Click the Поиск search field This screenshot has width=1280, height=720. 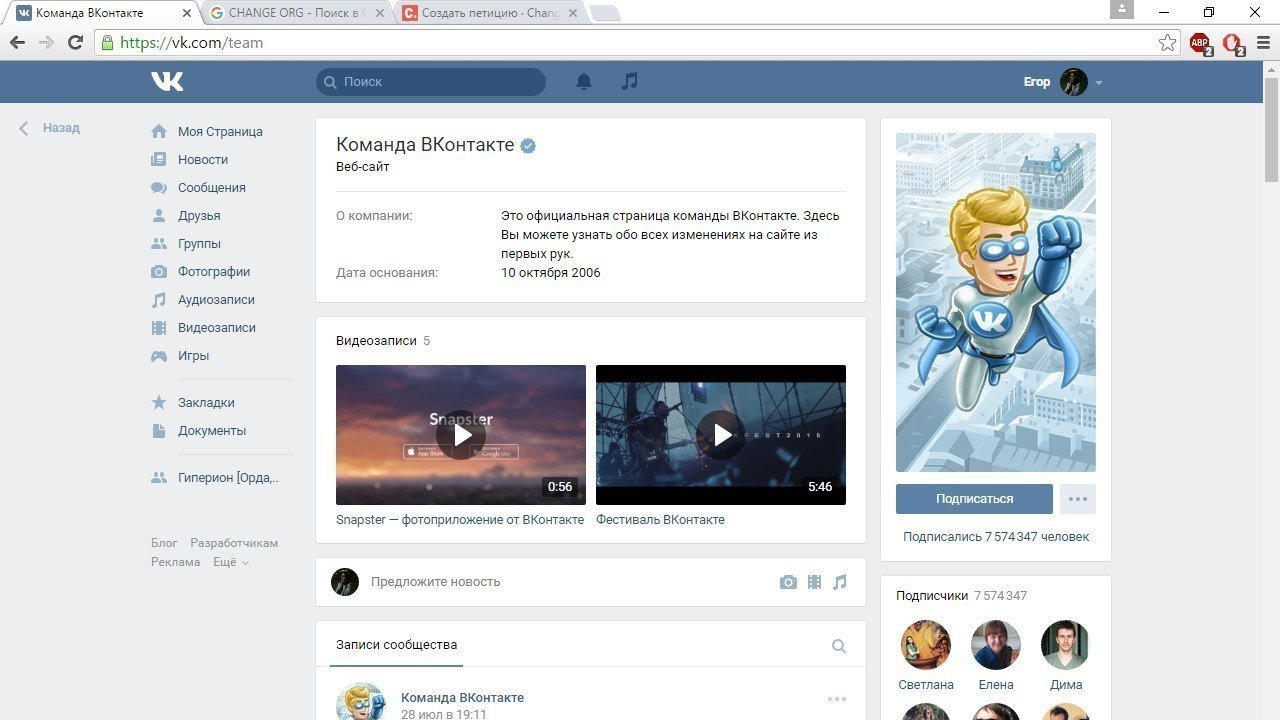pos(431,82)
